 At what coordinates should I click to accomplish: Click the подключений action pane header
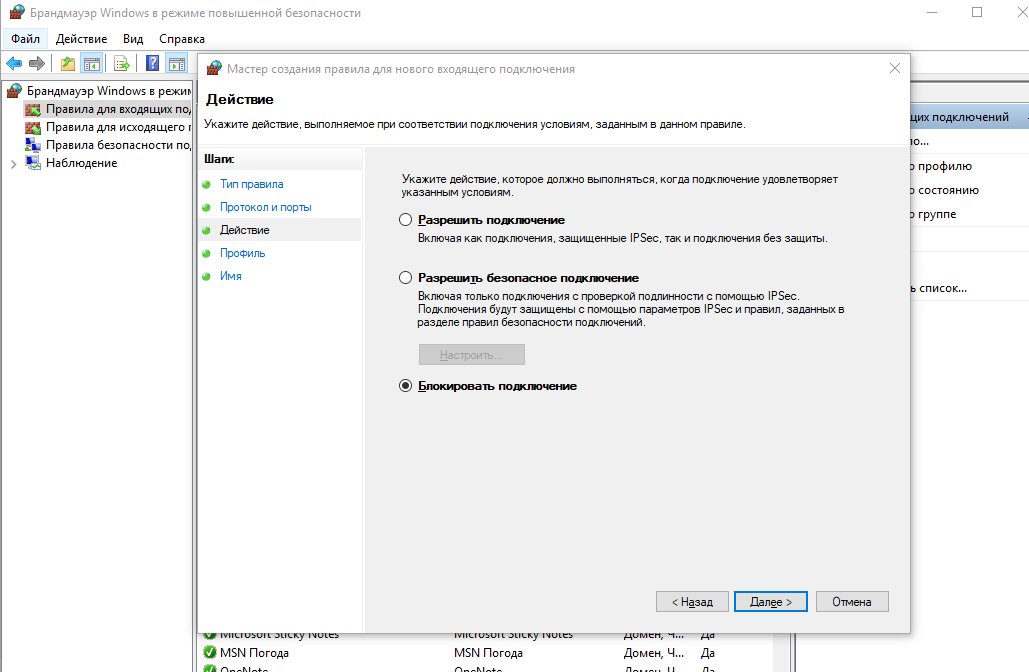[x=969, y=117]
